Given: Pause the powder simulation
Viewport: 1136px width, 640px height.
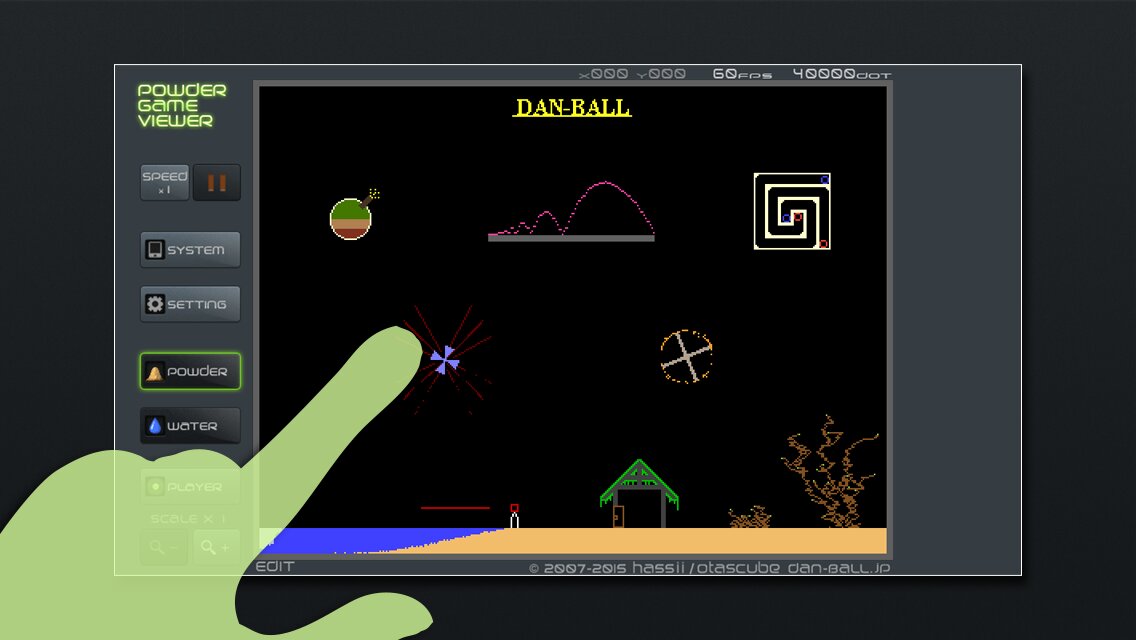Looking at the screenshot, I should point(217,183).
